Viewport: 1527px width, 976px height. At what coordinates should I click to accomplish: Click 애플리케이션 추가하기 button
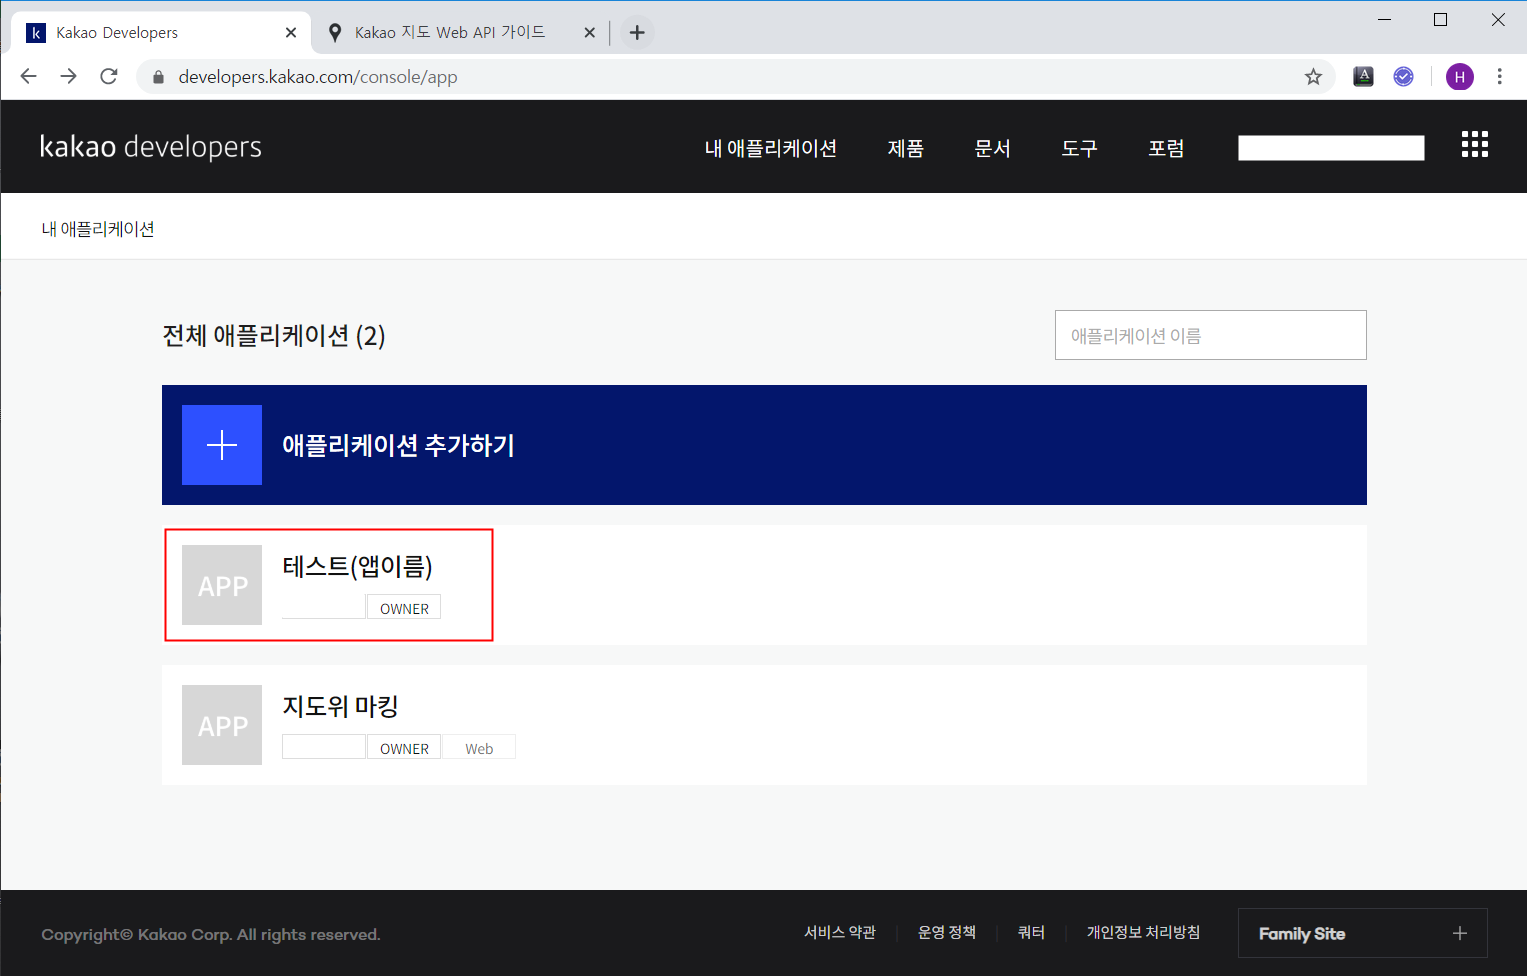point(764,445)
